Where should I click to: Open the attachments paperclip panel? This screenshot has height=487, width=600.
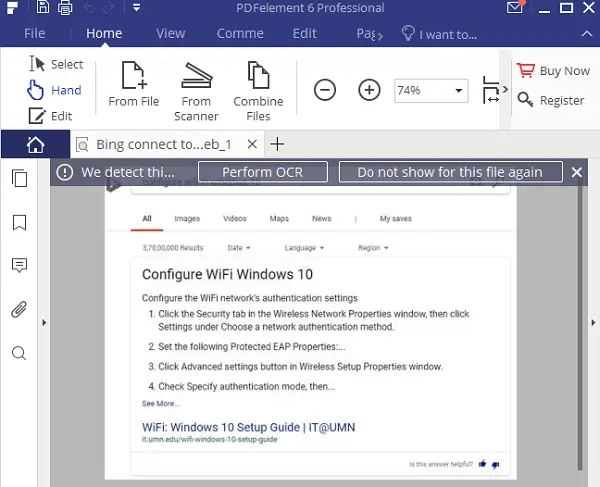19,309
